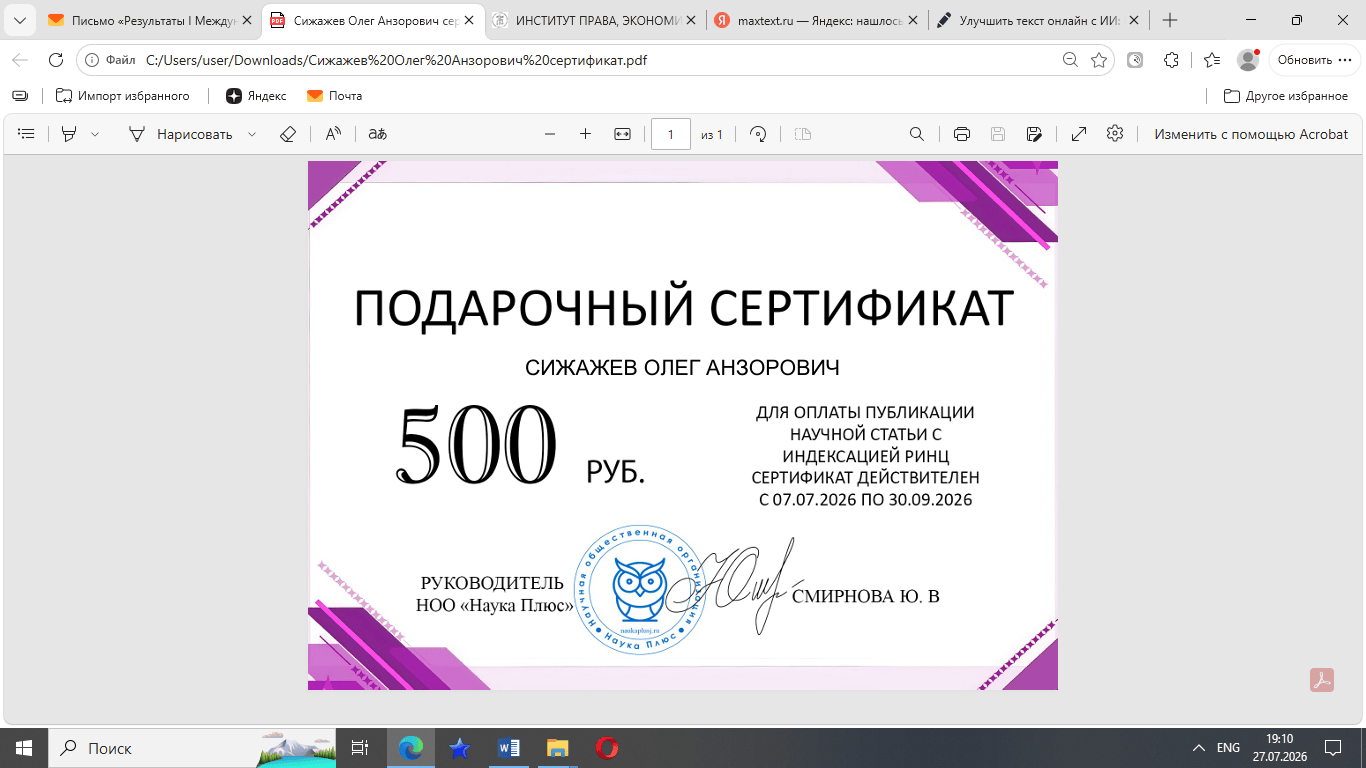Screen dimensions: 1366x768
Task: Zoom in with the plus button
Action: (586, 134)
